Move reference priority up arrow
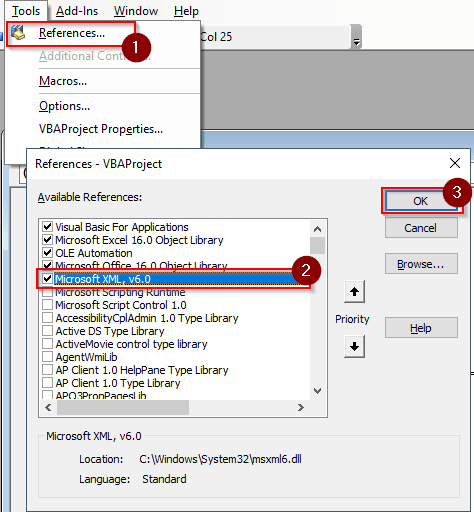474x512 pixels. [354, 292]
